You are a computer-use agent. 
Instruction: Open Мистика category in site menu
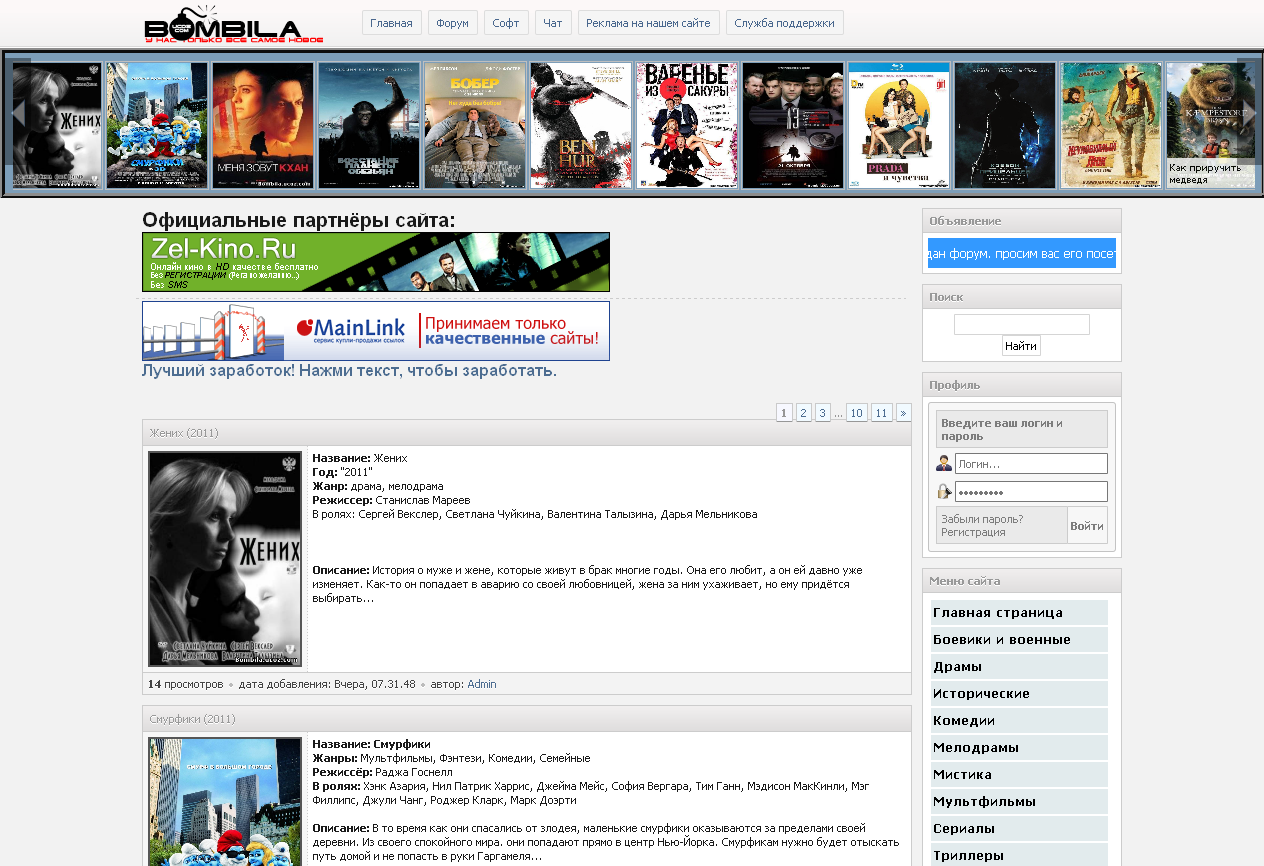pos(1019,775)
